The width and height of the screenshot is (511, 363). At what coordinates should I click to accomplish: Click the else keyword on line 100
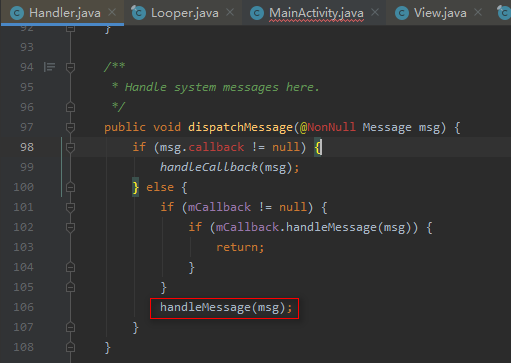pyautogui.click(x=160, y=187)
